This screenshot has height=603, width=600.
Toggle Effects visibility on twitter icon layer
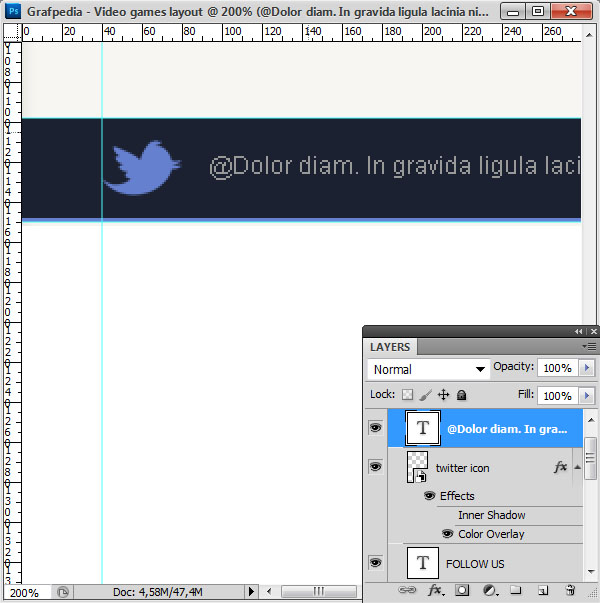[x=429, y=496]
